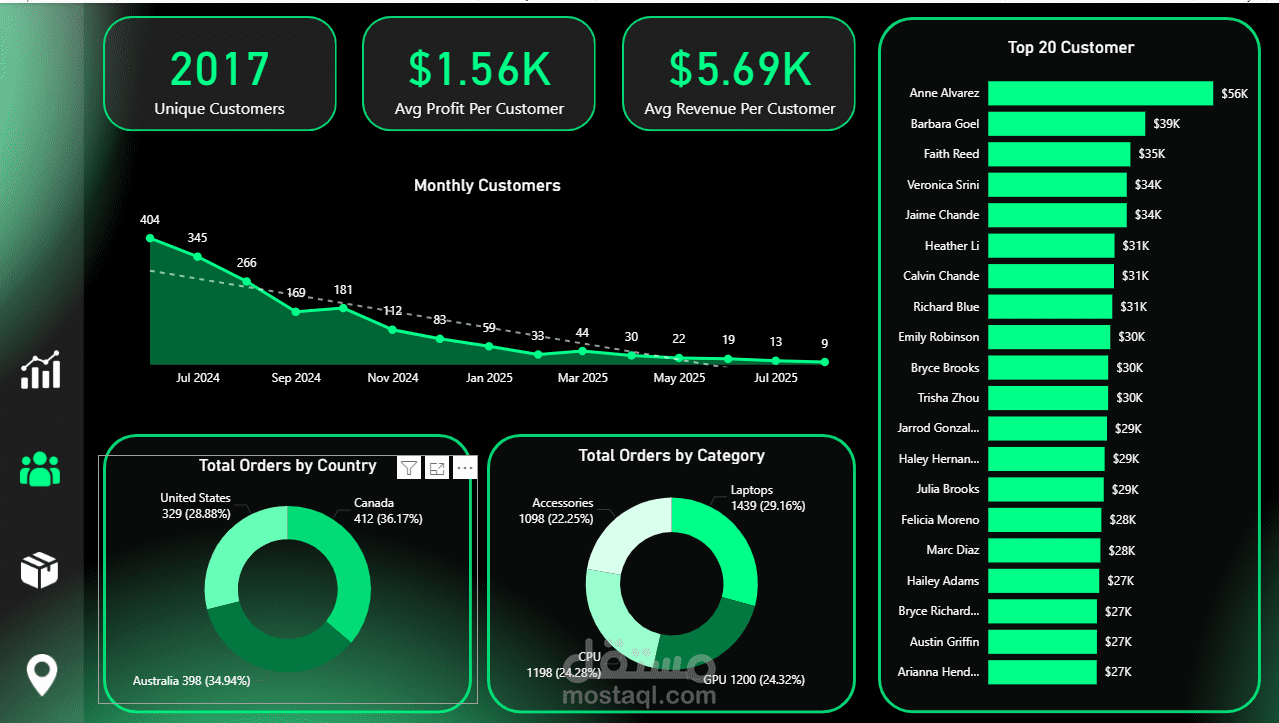
Task: Click Veronica Srini's $34K bar
Action: 1057,185
